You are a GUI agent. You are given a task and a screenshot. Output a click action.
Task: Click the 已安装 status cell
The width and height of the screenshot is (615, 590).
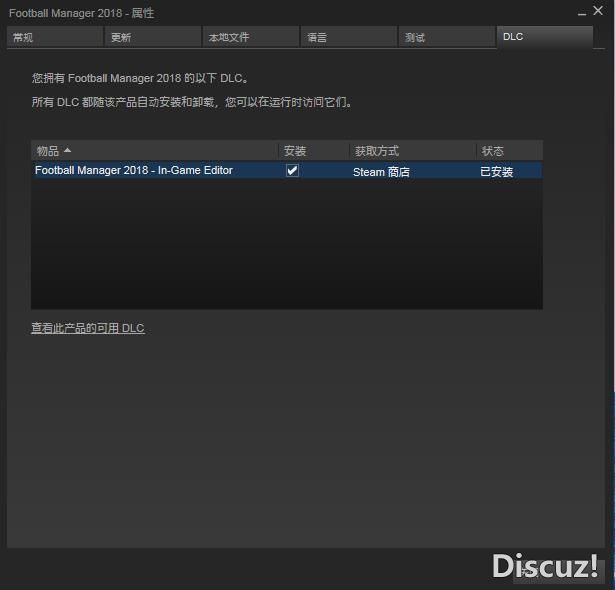[497, 172]
